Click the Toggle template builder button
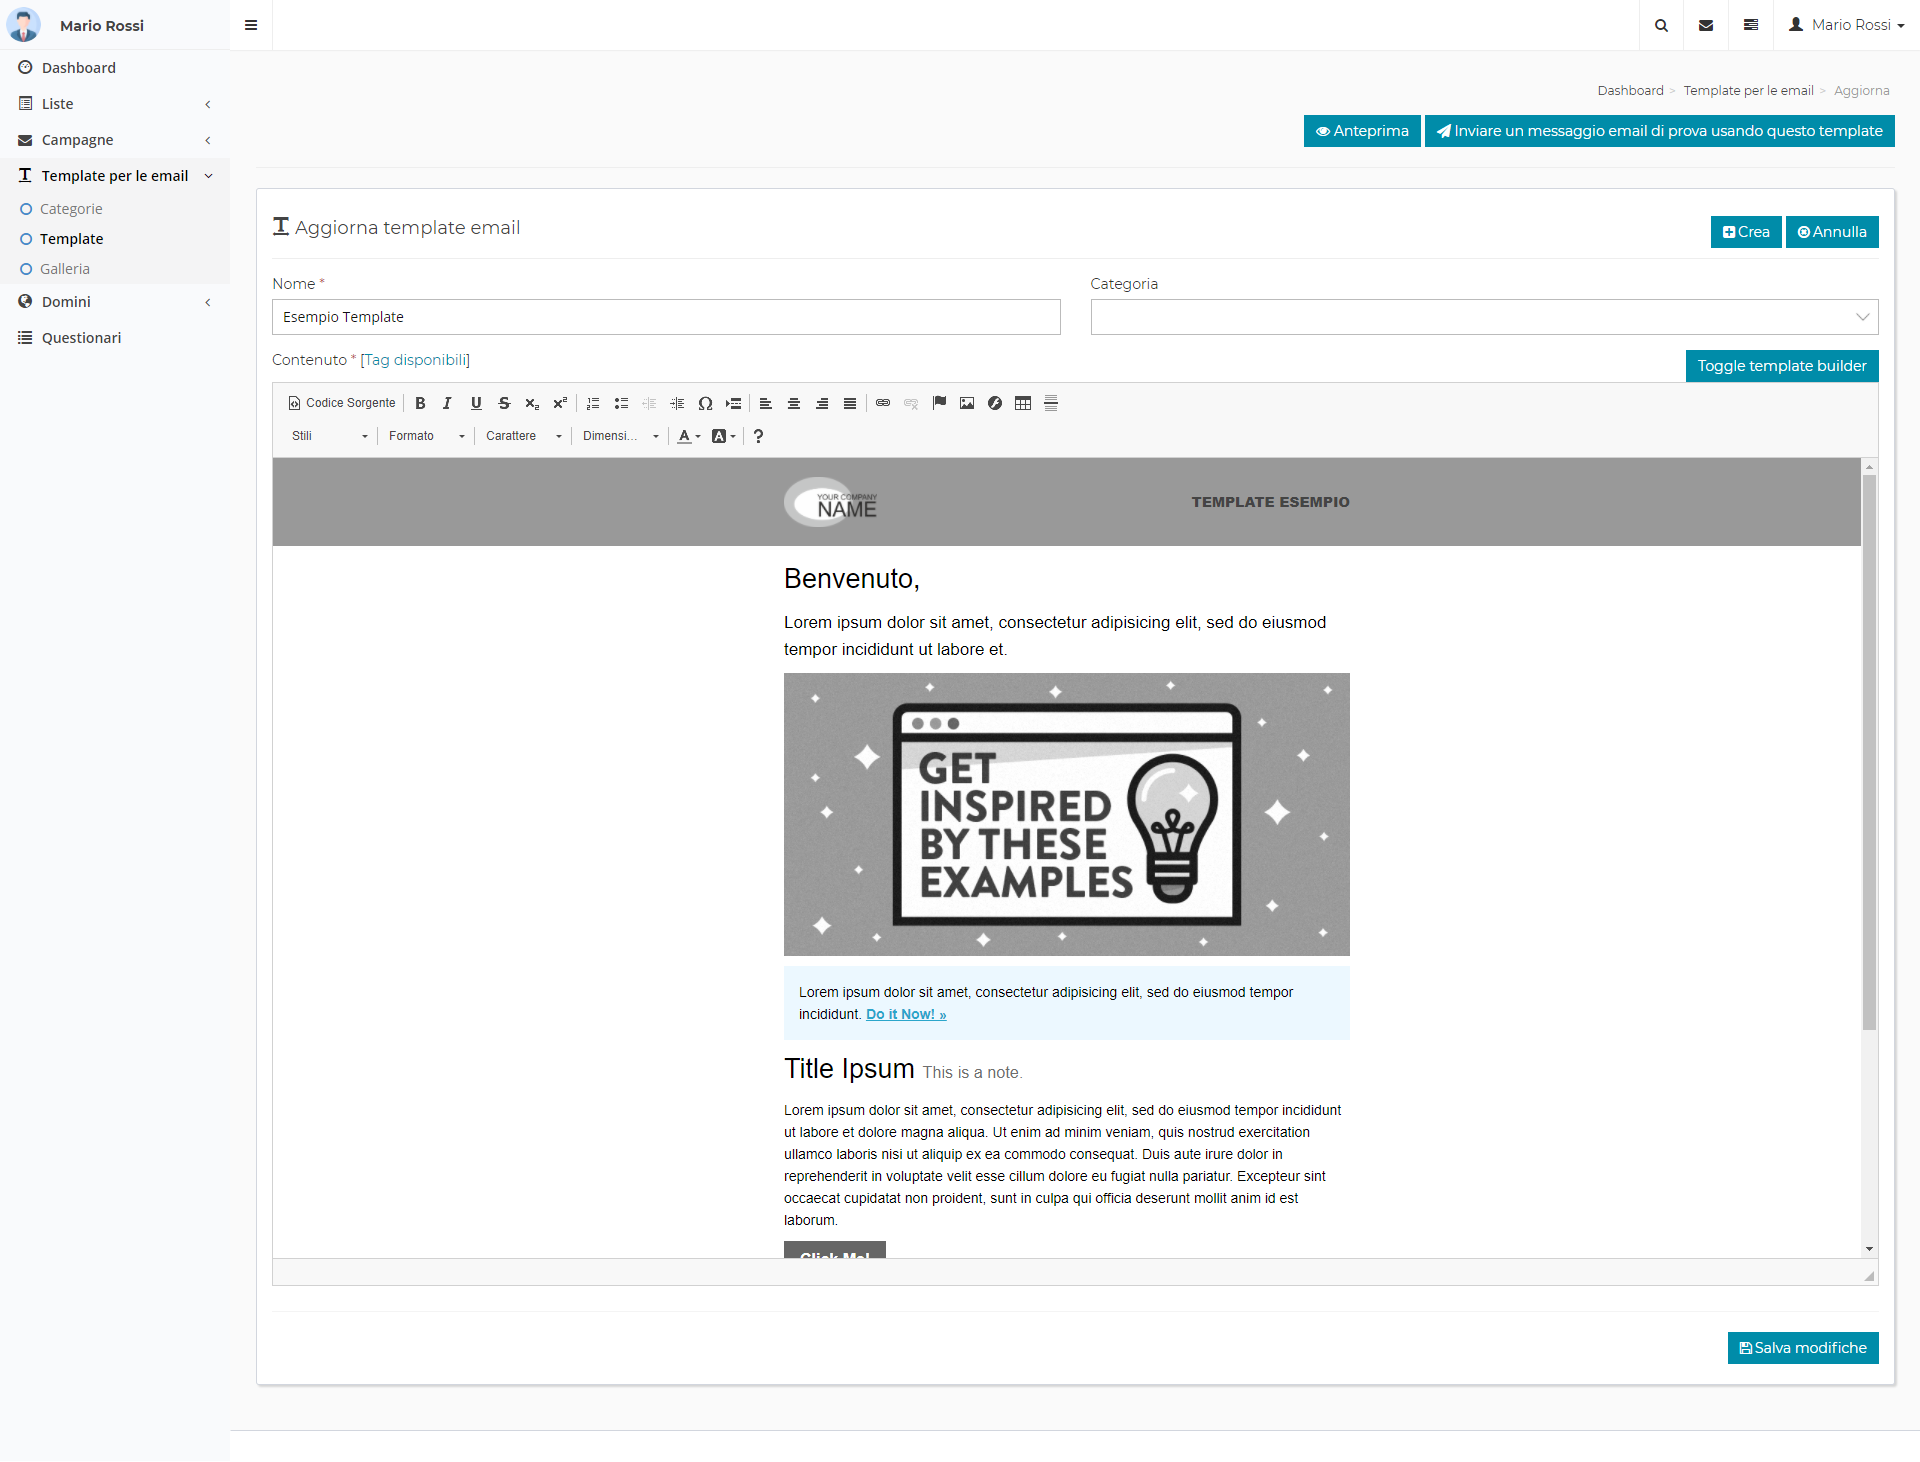The image size is (1920, 1462). 1781,366
